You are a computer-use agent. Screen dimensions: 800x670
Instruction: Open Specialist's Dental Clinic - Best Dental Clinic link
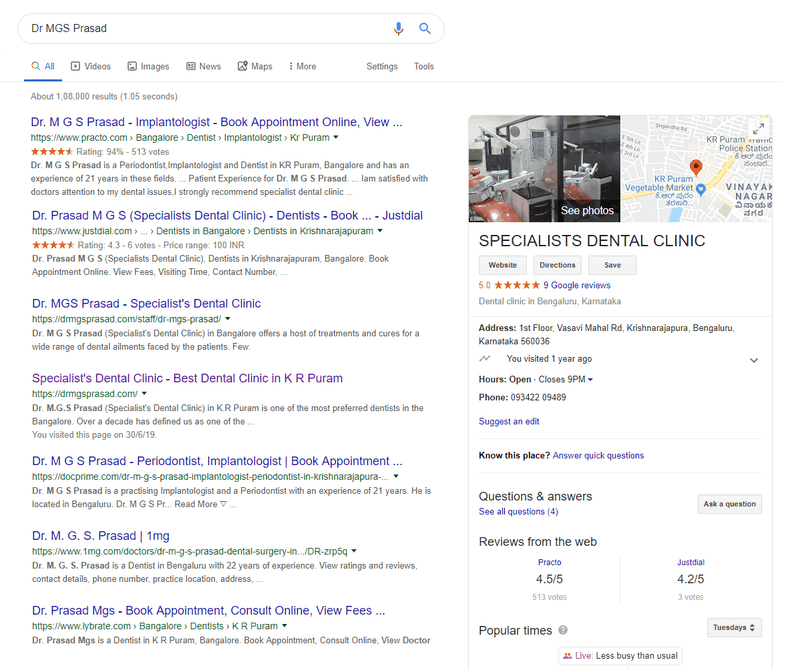click(187, 378)
